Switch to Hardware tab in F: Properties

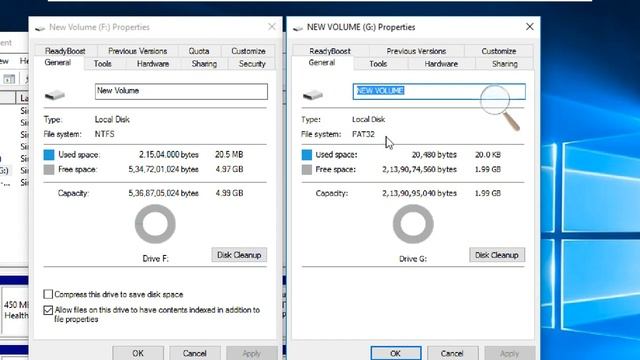click(153, 64)
